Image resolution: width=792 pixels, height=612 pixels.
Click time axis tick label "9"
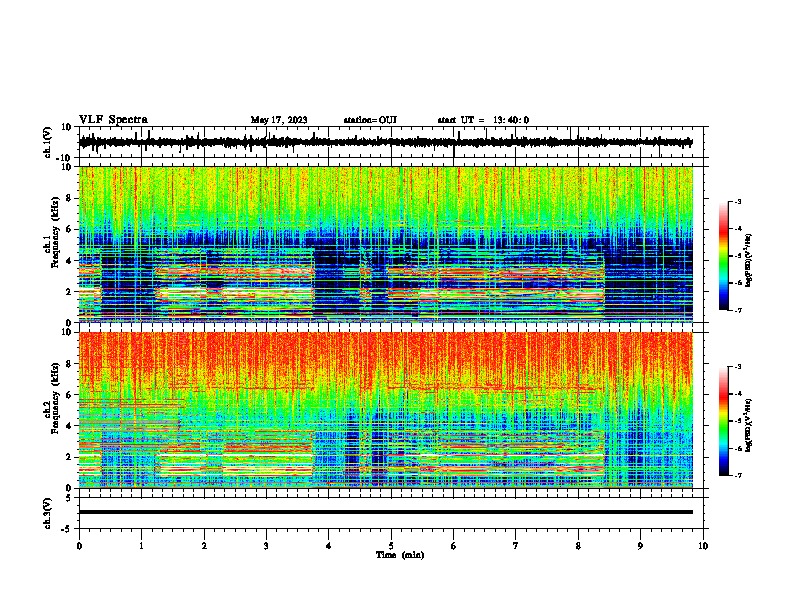[640, 546]
